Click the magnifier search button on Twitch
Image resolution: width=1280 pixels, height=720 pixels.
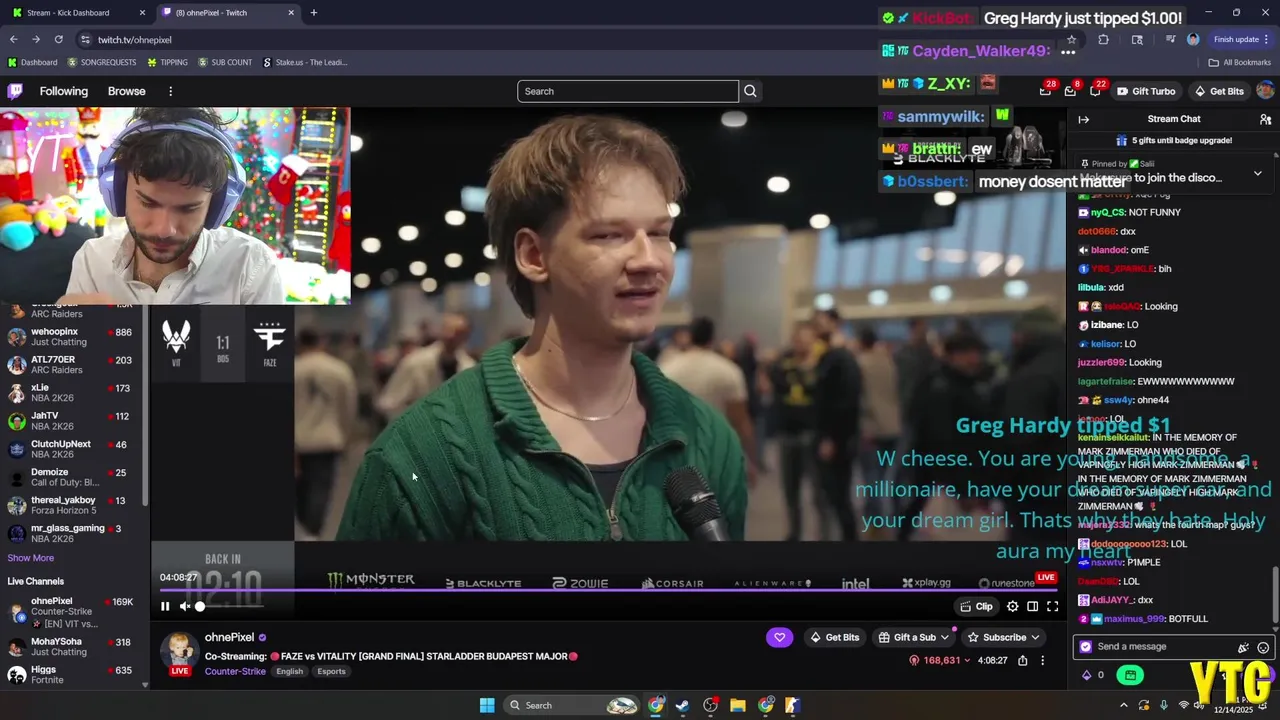750,91
